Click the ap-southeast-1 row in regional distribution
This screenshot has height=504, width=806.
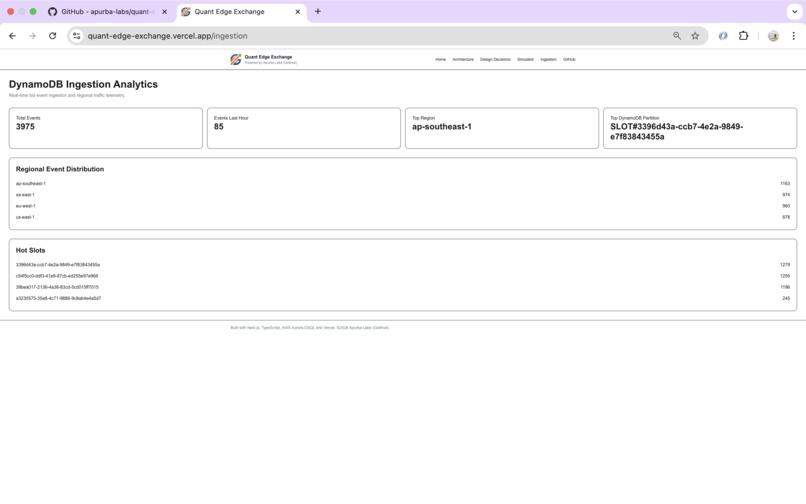coord(402,184)
